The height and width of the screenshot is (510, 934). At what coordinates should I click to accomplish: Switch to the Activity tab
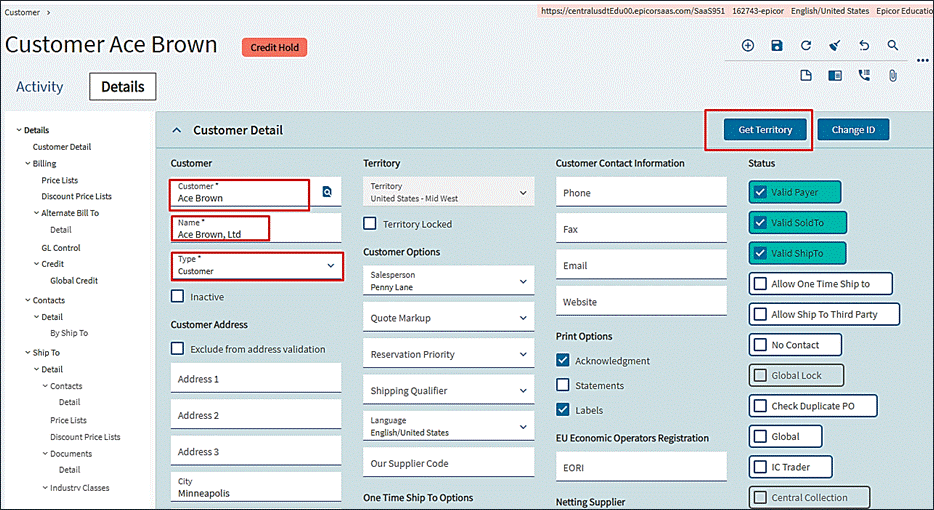(39, 86)
